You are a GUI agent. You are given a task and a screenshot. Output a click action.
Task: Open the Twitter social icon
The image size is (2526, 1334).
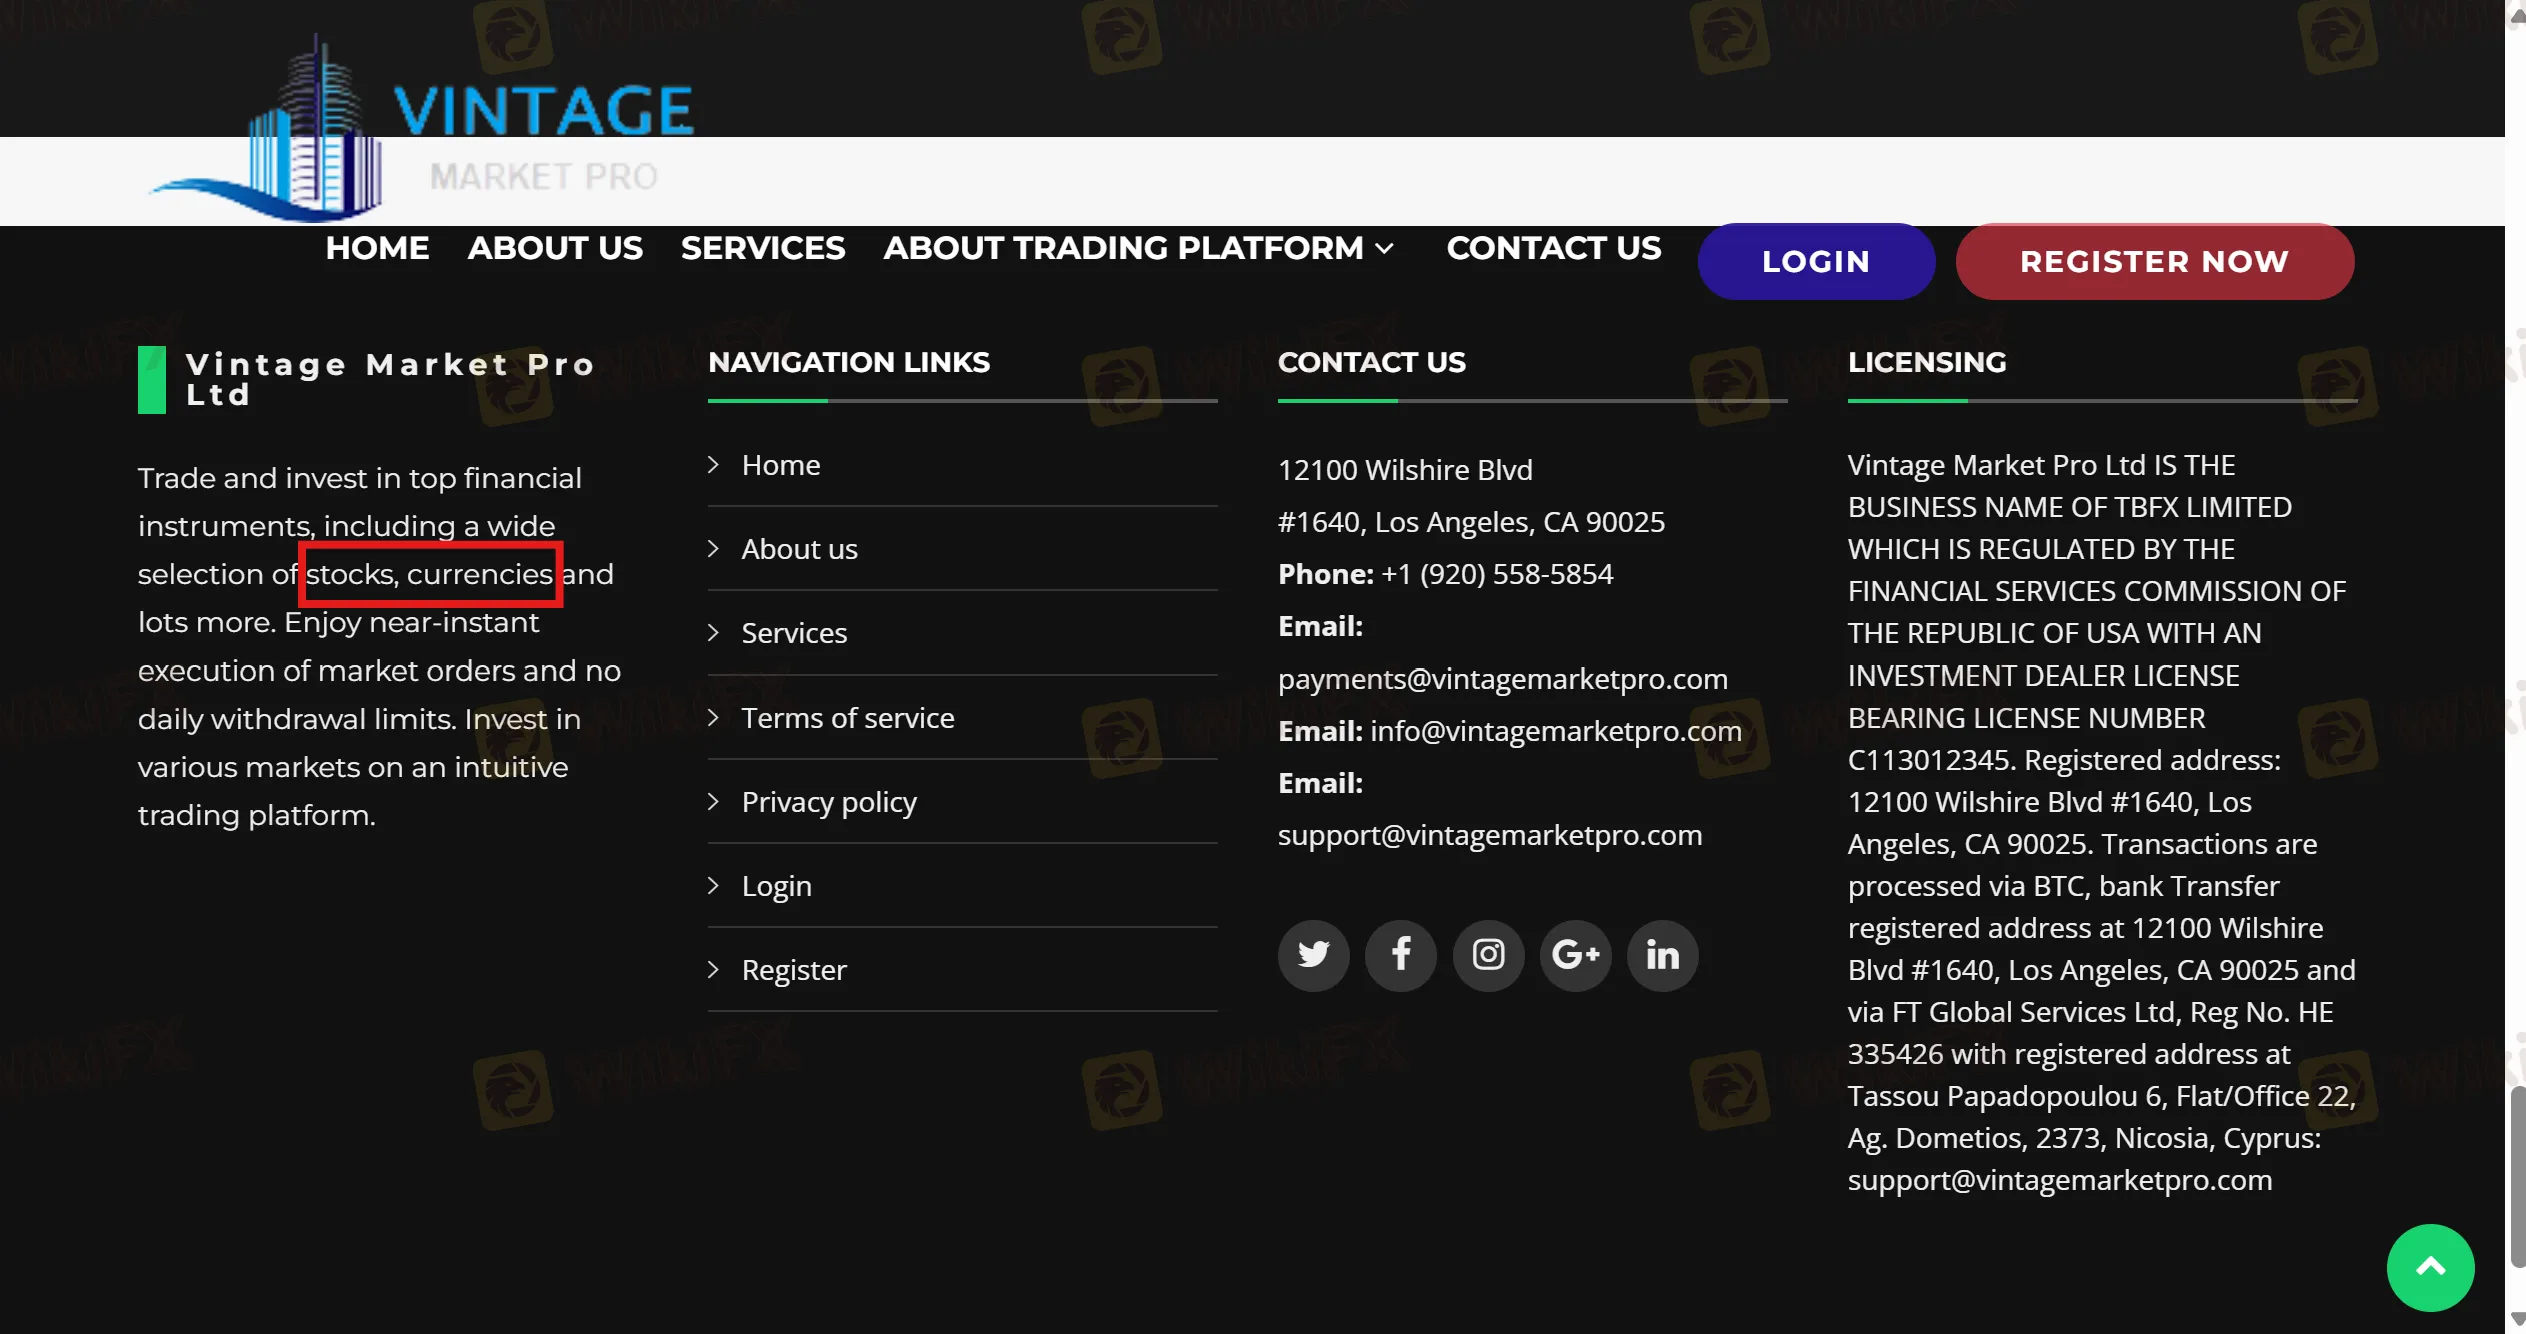click(x=1313, y=955)
